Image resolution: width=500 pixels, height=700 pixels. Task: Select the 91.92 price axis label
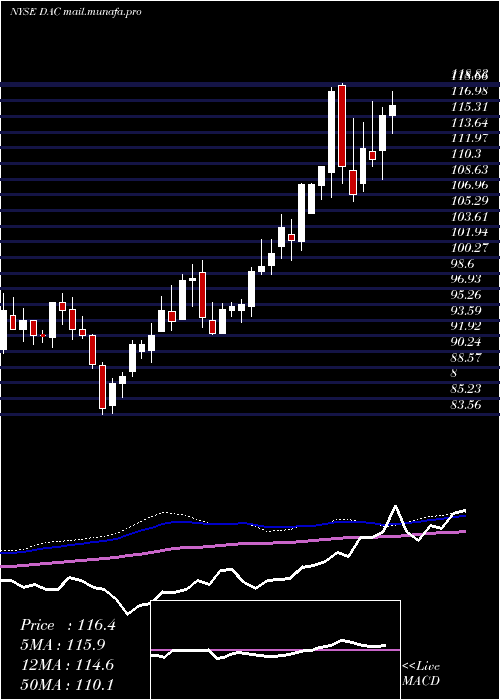[x=467, y=326]
